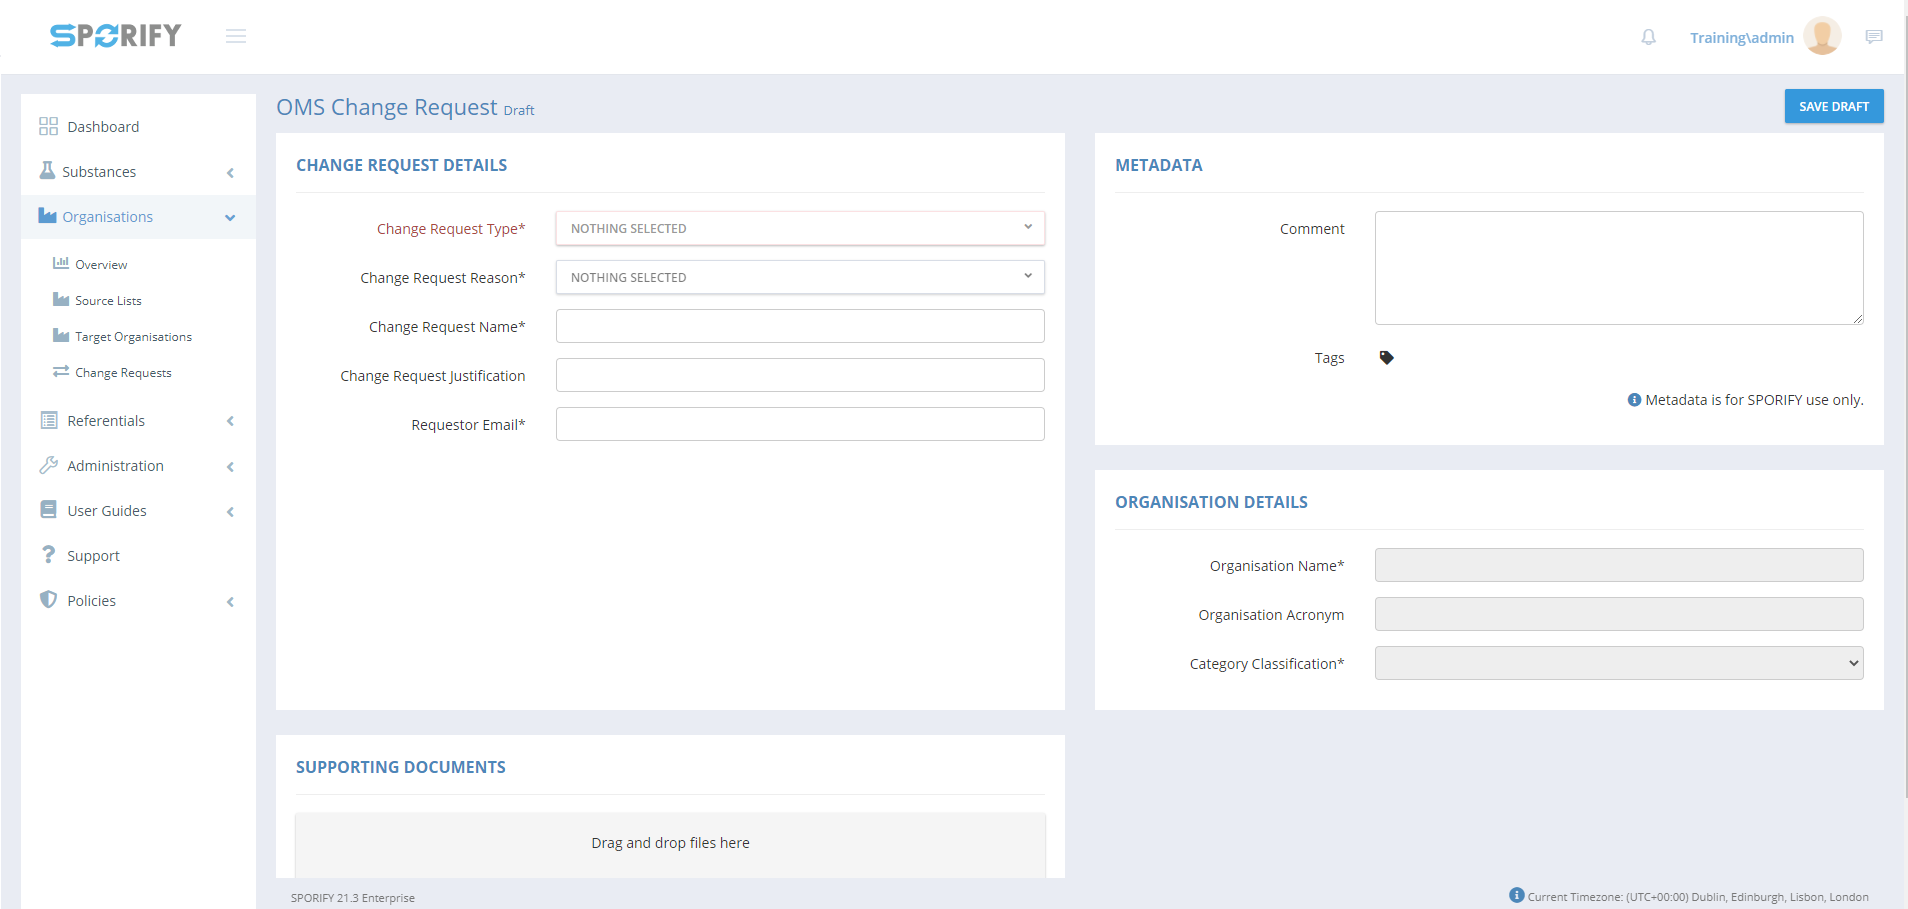Open the Category Classification dropdown
Screen dimensions: 1908x909
coord(1618,663)
